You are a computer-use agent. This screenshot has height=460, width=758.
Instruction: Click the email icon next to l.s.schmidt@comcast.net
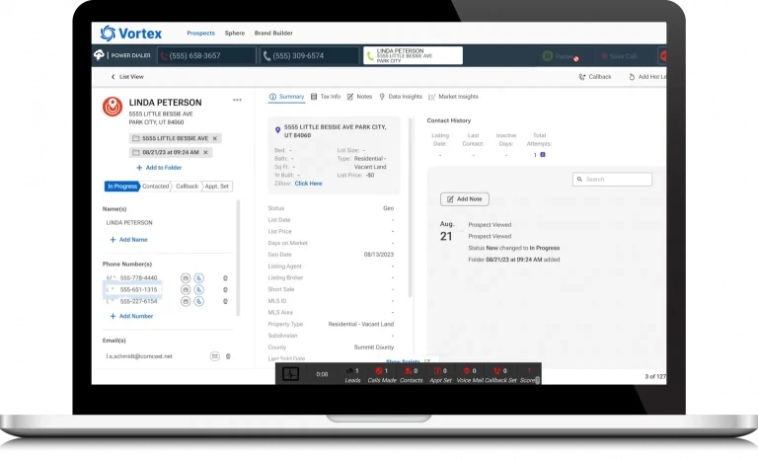point(214,356)
